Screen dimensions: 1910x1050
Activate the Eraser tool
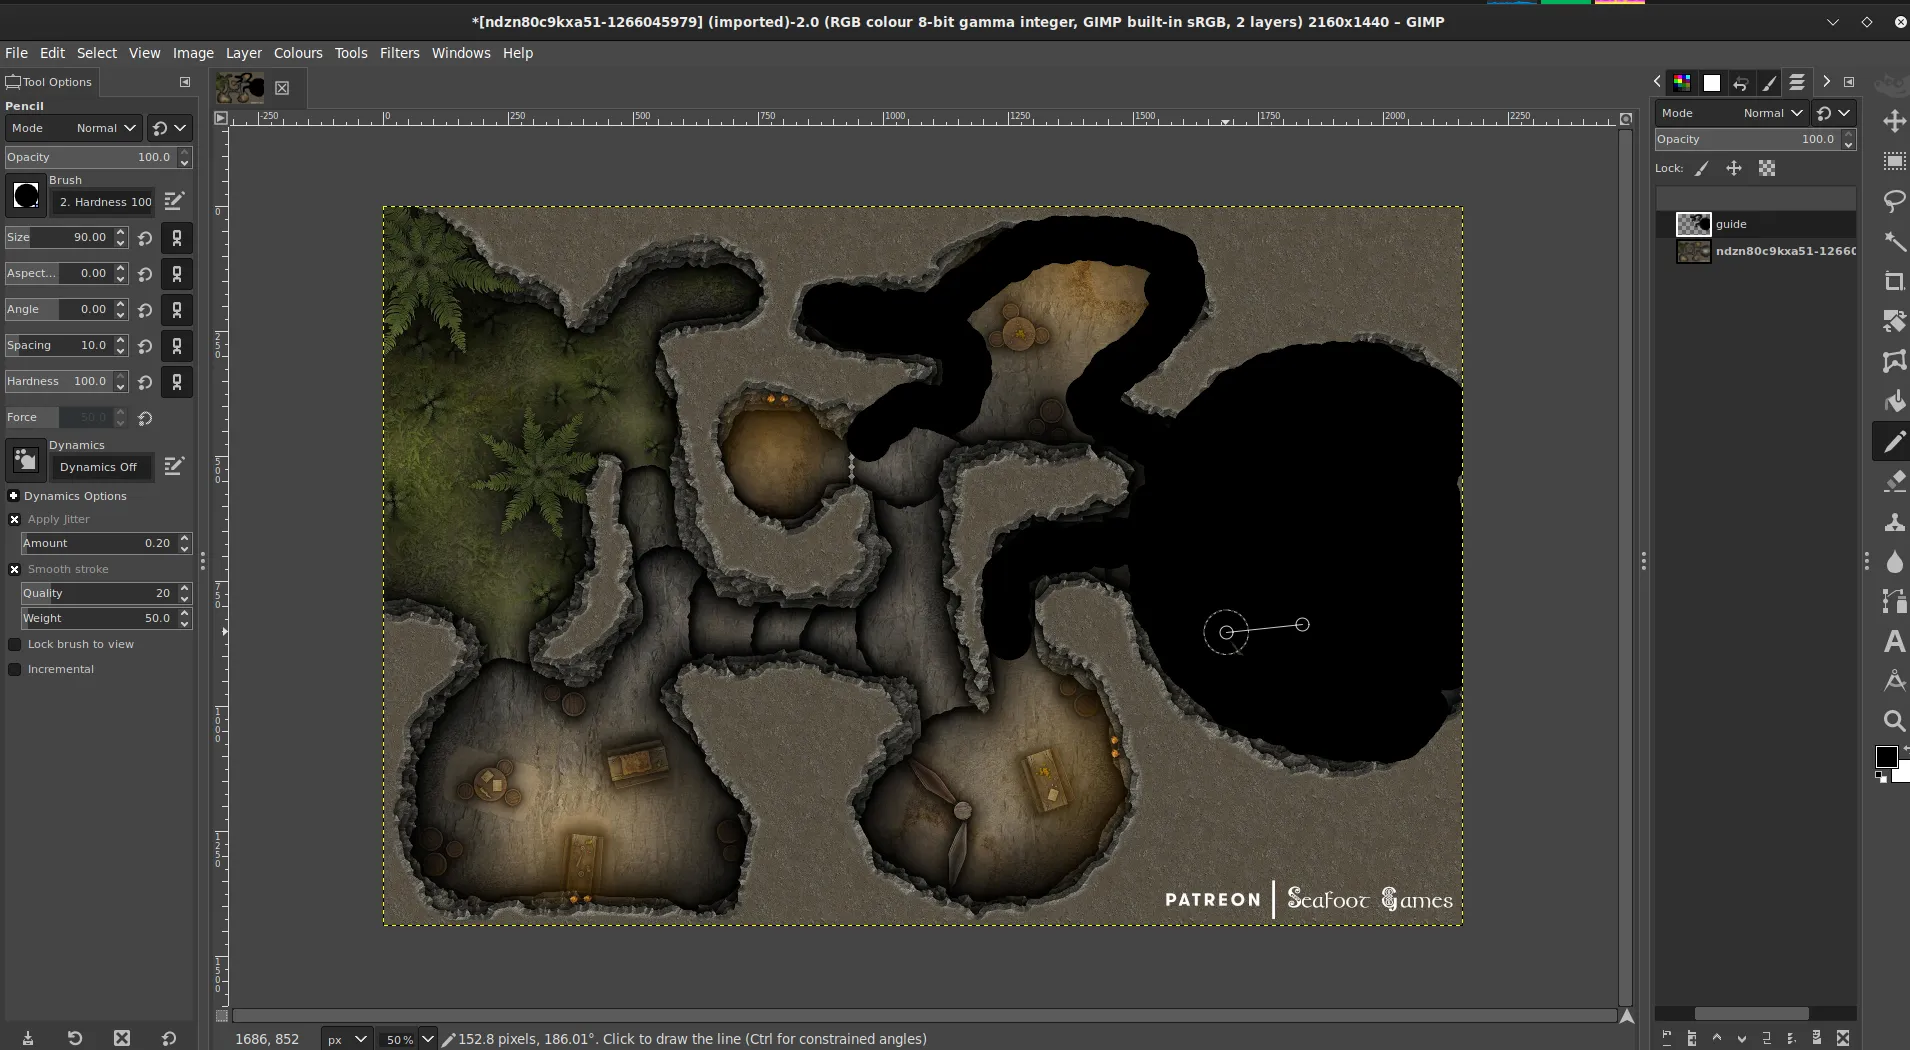click(1893, 483)
